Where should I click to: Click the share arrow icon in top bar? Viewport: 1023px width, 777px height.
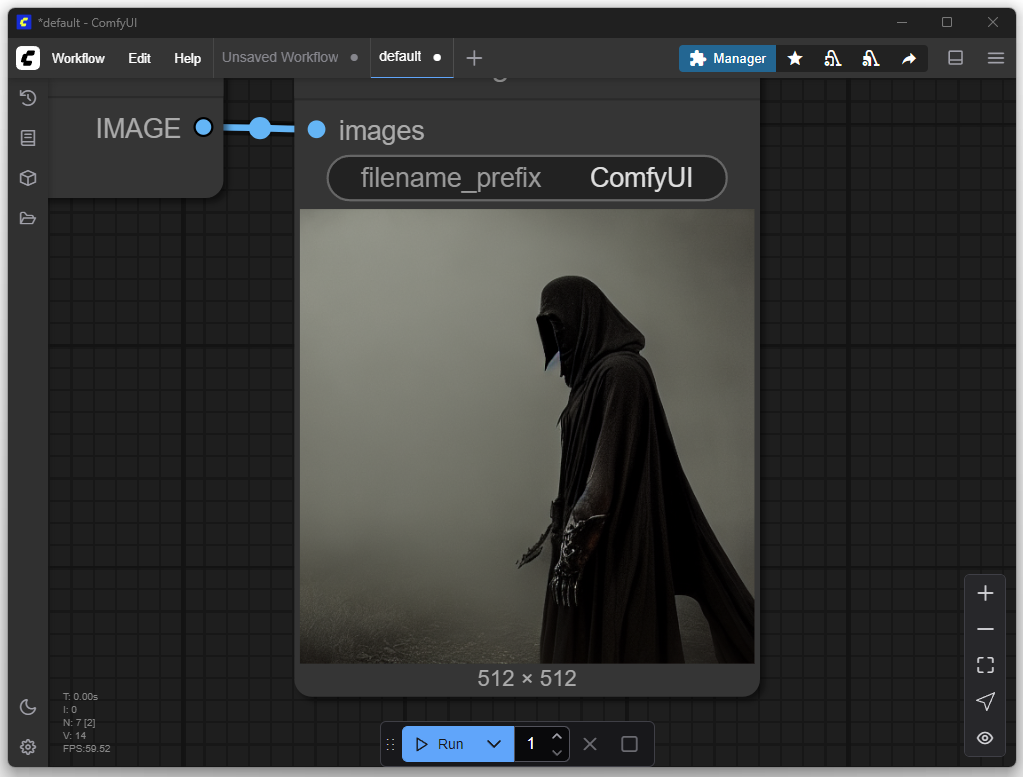pyautogui.click(x=908, y=59)
